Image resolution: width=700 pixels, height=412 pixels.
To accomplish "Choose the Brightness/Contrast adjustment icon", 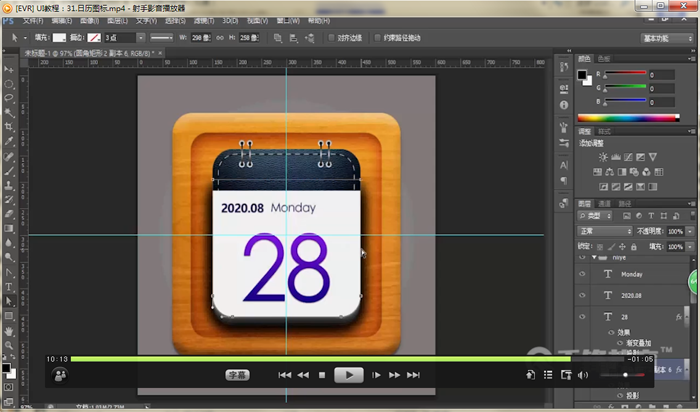I will tap(602, 157).
